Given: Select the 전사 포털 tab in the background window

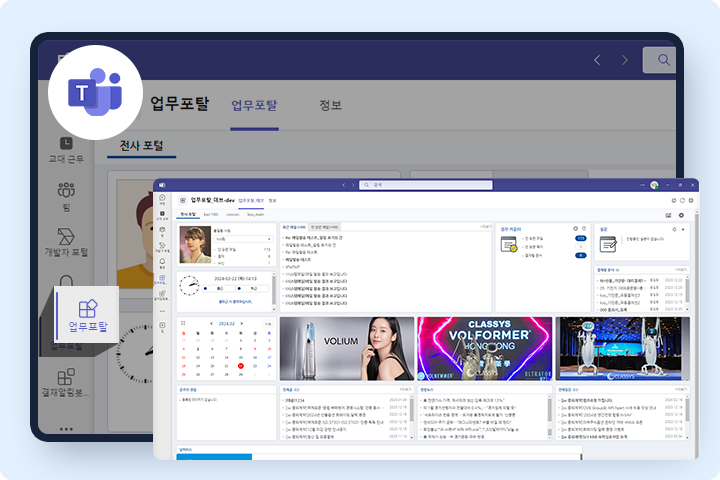Looking at the screenshot, I should 141,146.
